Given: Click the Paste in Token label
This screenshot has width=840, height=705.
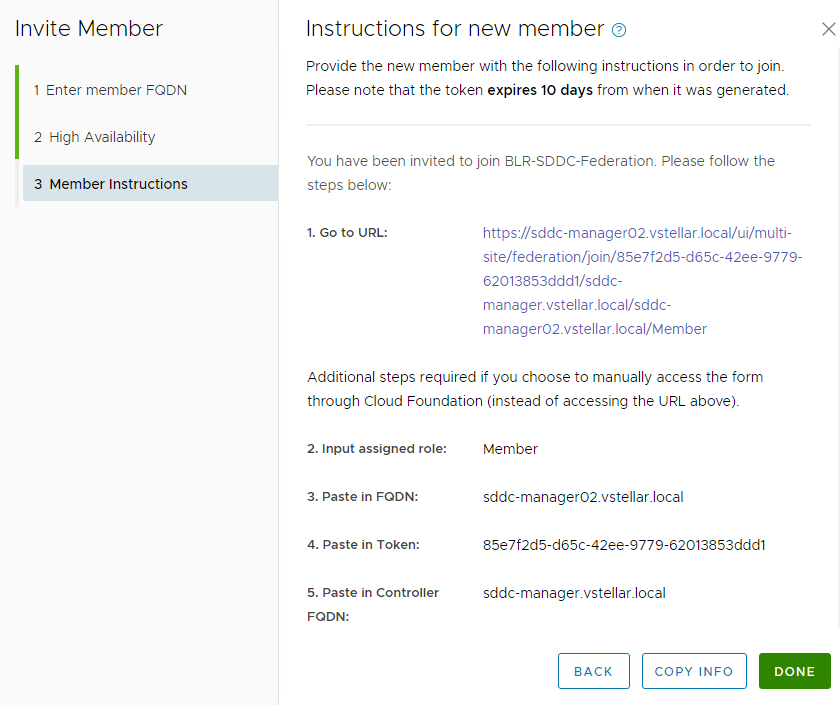Looking at the screenshot, I should 363,545.
